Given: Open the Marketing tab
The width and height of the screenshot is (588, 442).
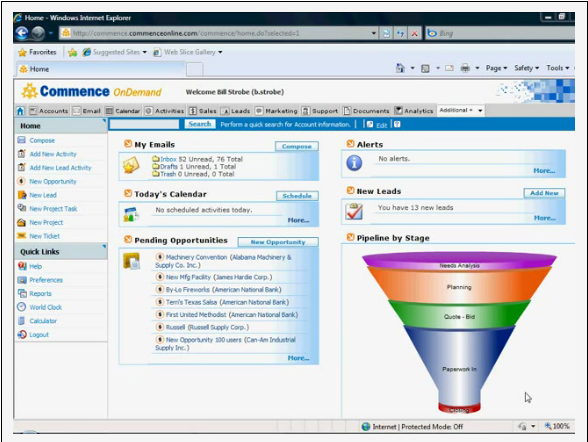Looking at the screenshot, I should tap(276, 111).
